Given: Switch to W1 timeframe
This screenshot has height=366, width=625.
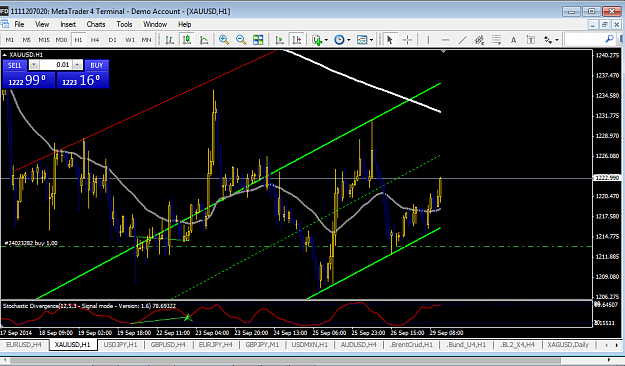Looking at the screenshot, I should (x=130, y=40).
